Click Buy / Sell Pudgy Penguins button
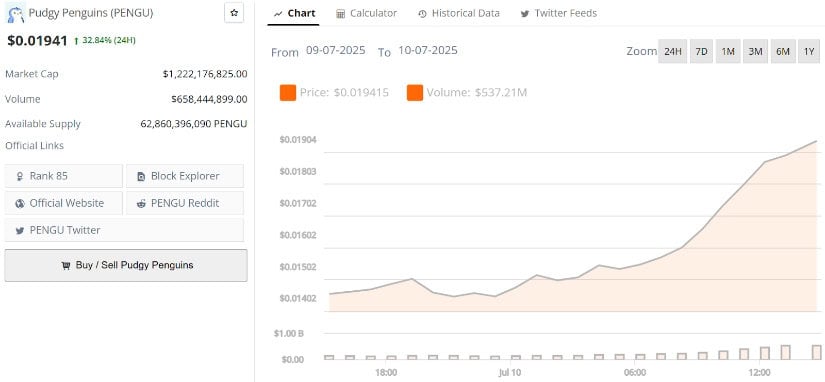The width and height of the screenshot is (825, 382). click(126, 265)
